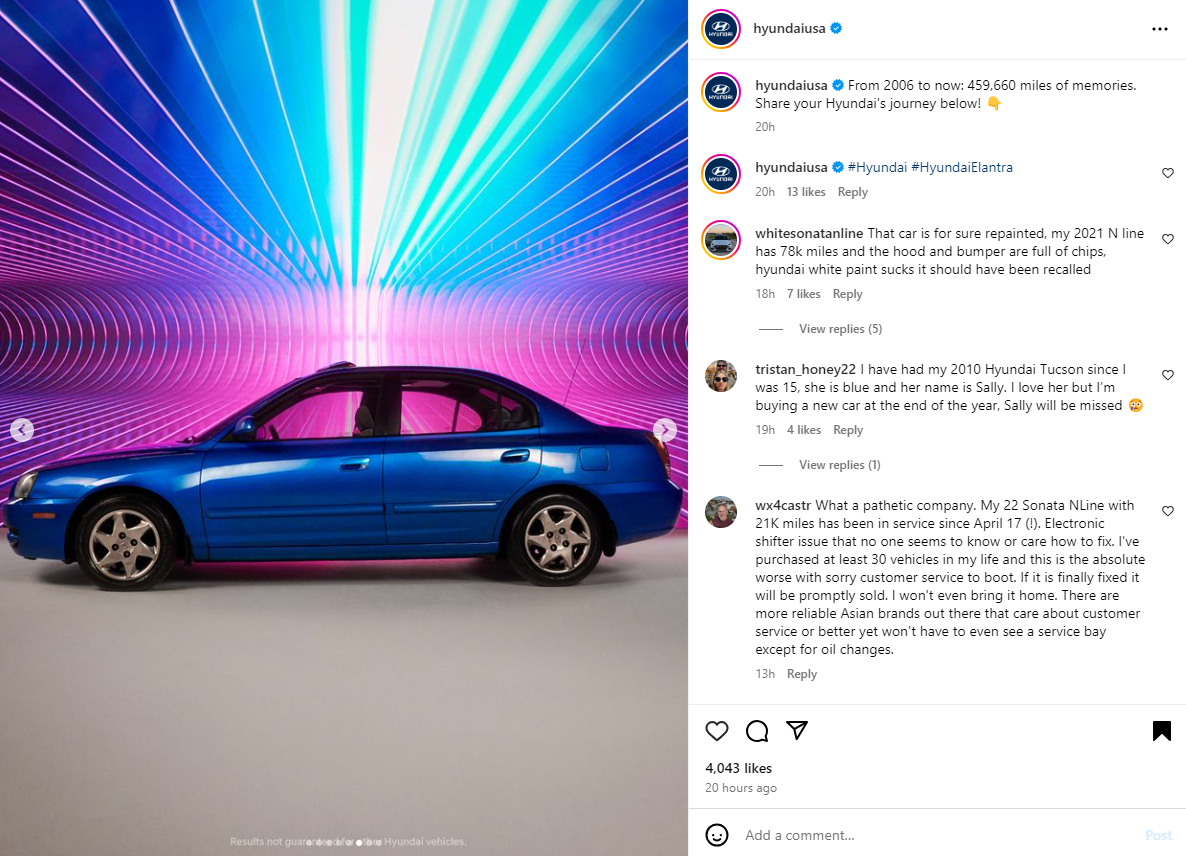
Task: Click the #Hyundai hashtag link
Action: tap(877, 167)
